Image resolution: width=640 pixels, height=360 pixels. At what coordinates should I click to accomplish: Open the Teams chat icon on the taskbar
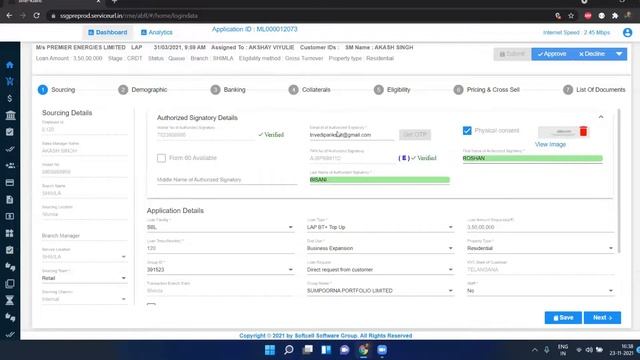coord(344,350)
